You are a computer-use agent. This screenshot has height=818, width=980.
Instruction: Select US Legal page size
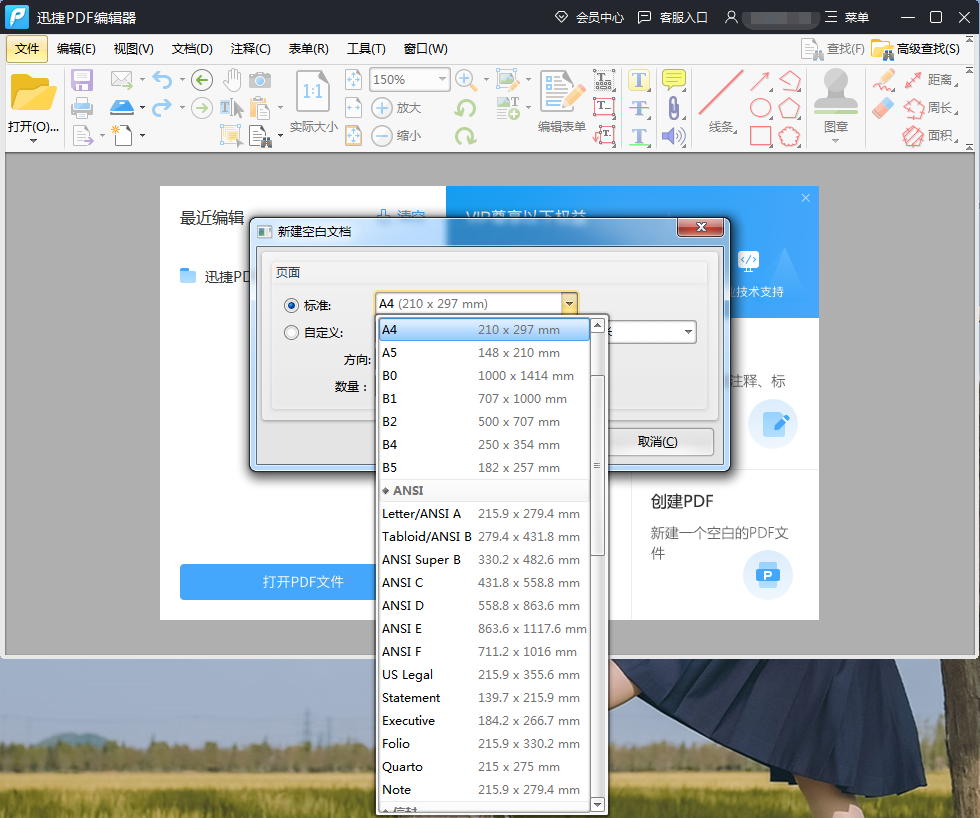(484, 675)
